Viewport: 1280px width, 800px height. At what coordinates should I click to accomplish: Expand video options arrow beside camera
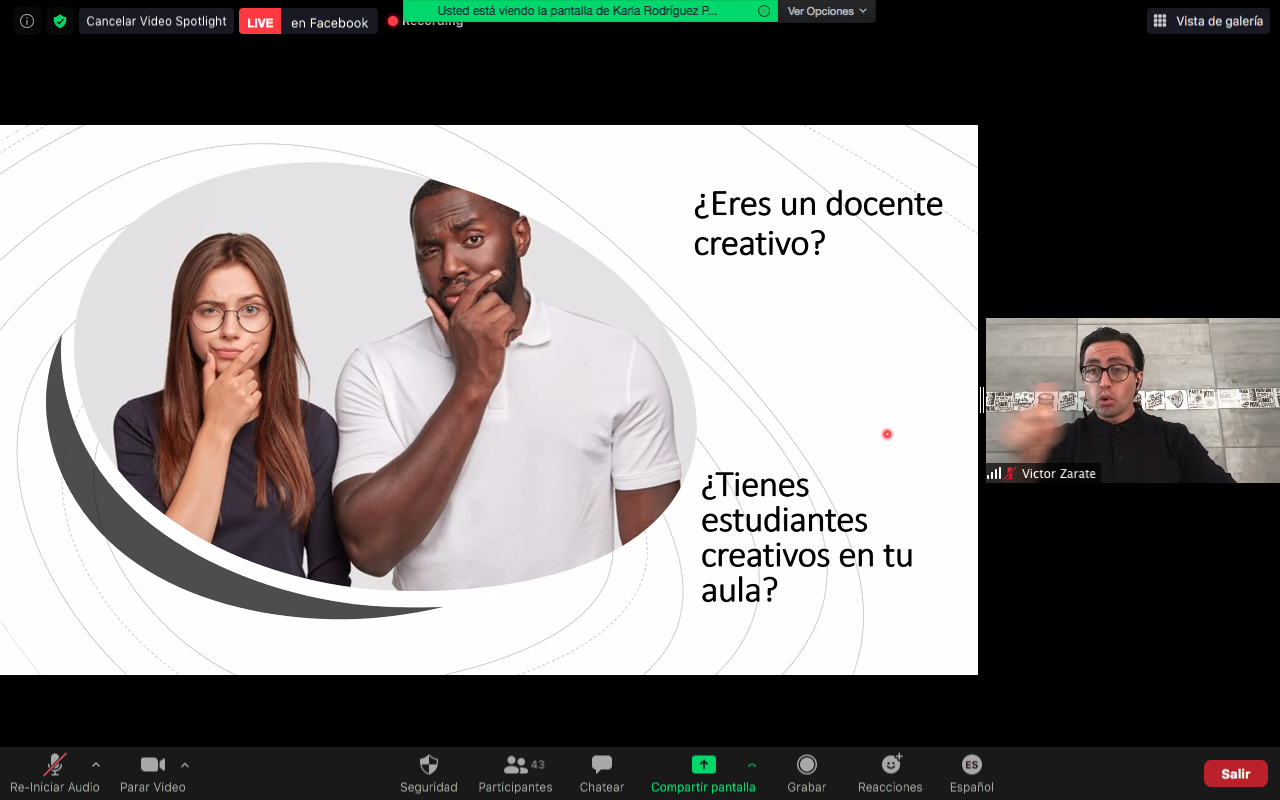click(x=185, y=765)
